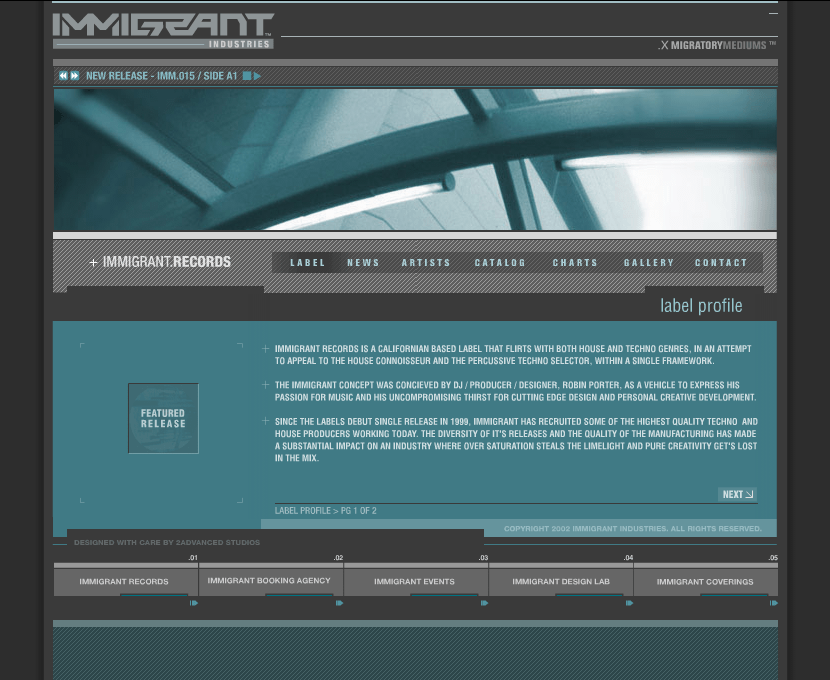
Task: Click the 'LABEL PROFILE > PG 1 OF 2' text
Action: (326, 511)
